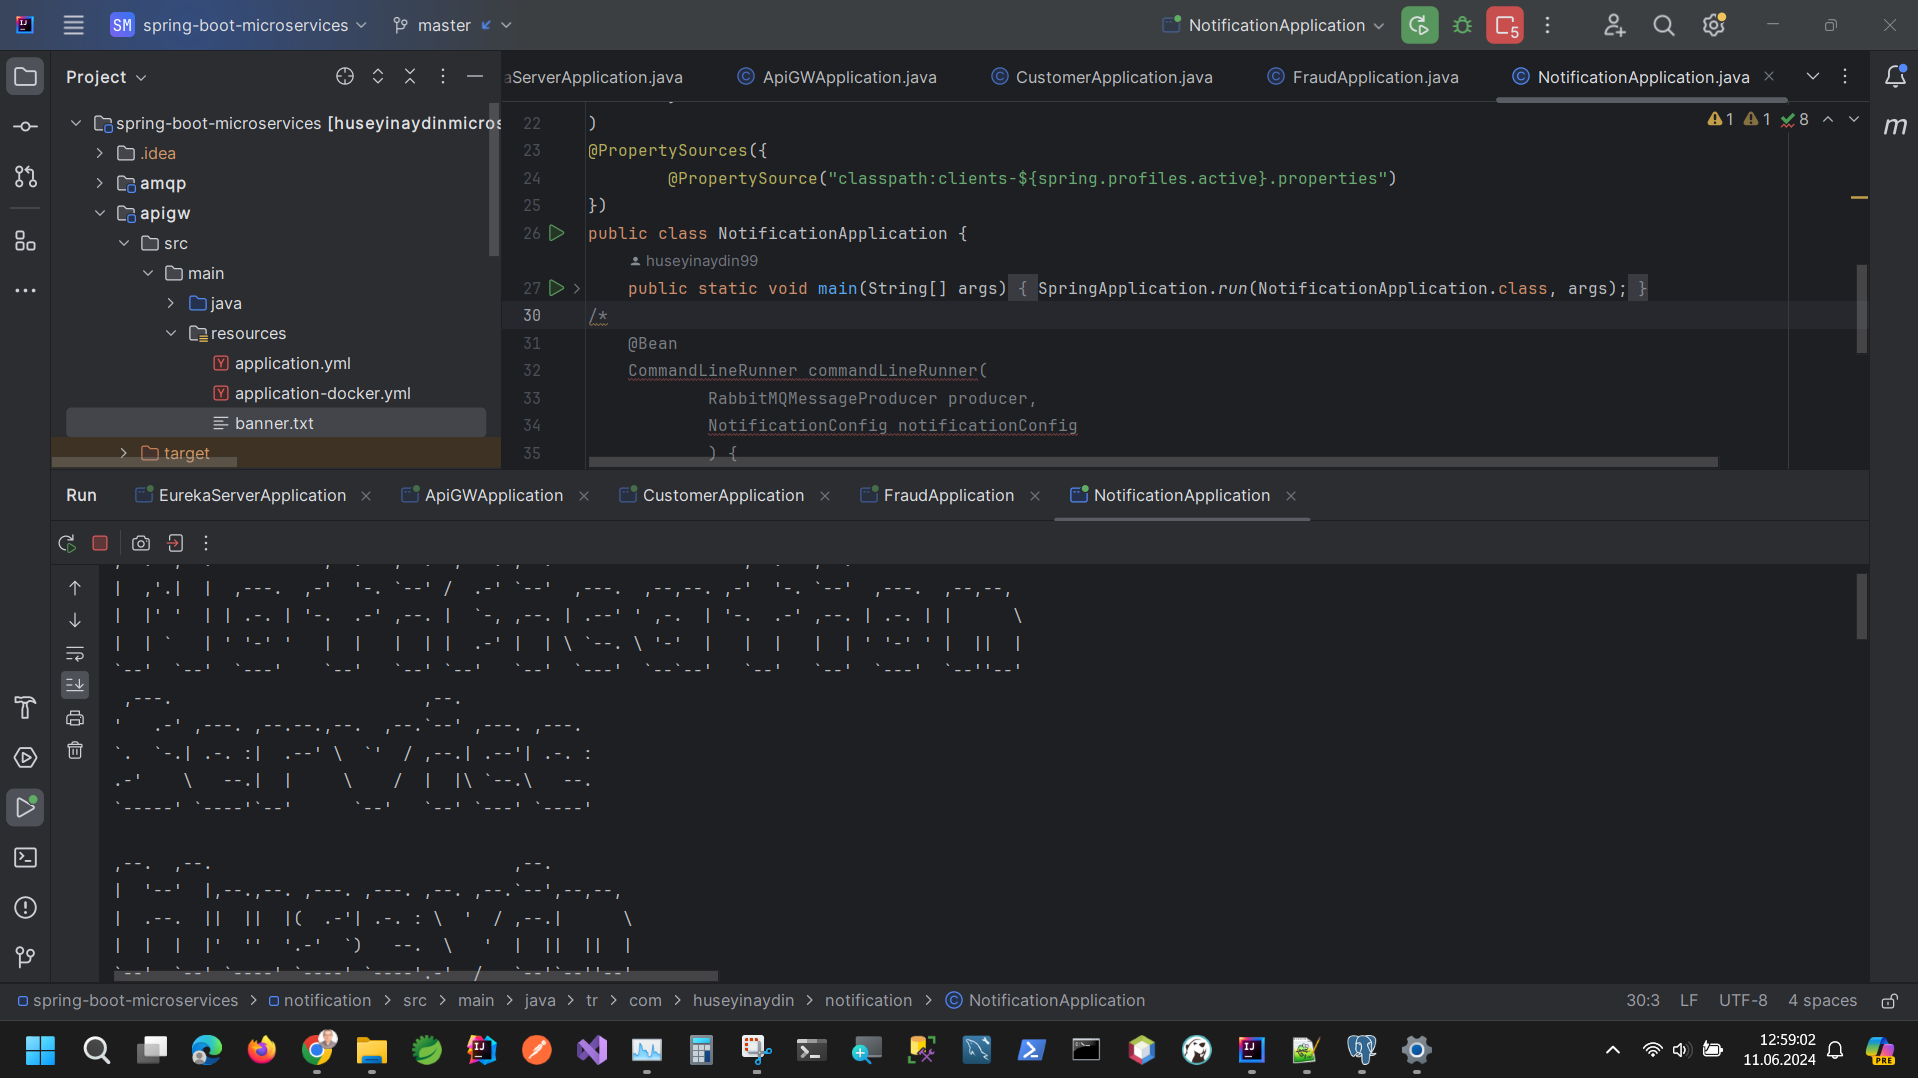Open the Structure tool window
This screenshot has width=1918, height=1078.
[x=26, y=241]
